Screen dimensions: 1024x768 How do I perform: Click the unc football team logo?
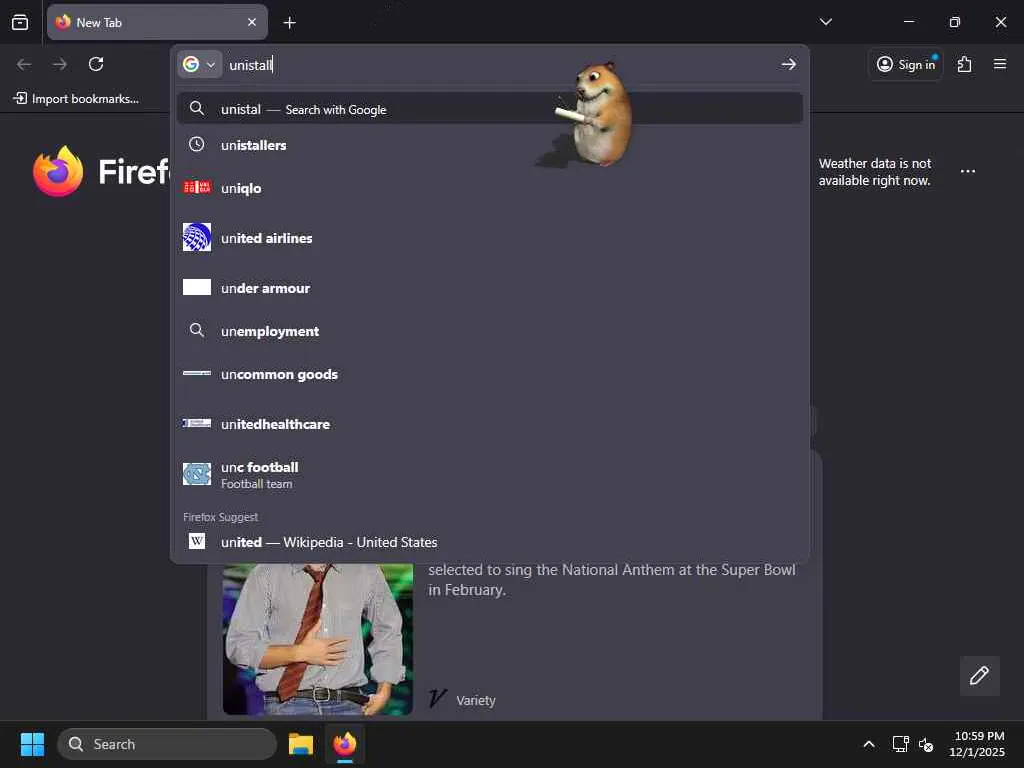coord(197,474)
